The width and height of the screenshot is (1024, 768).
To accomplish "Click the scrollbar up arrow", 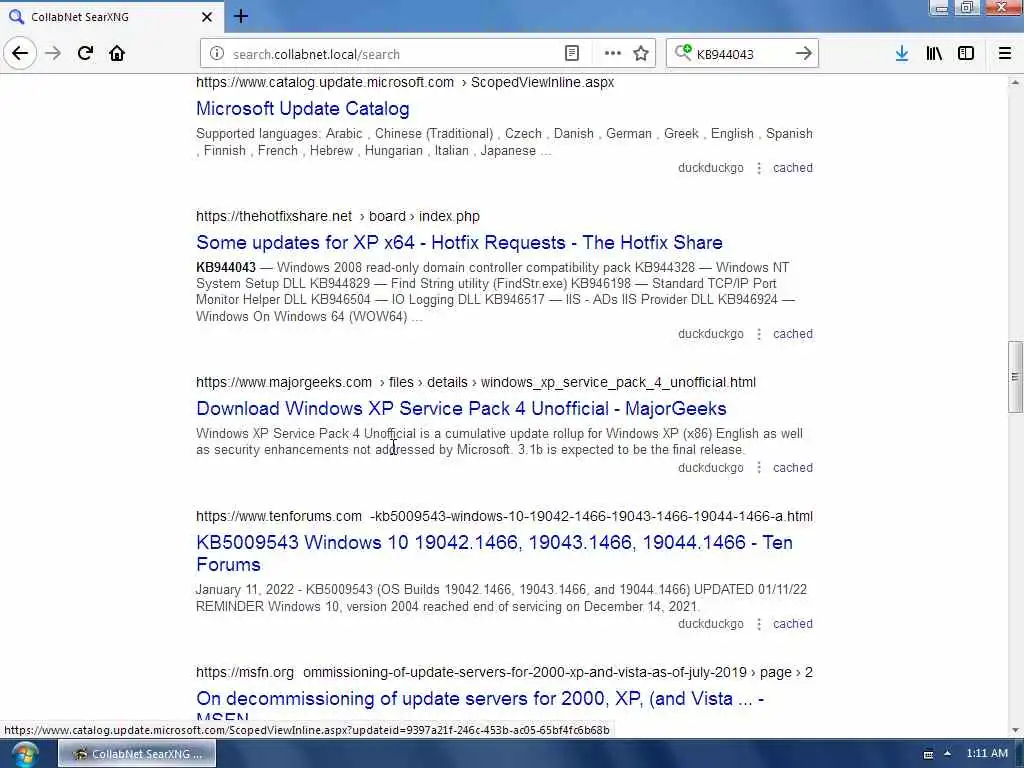I will pos(1015,82).
